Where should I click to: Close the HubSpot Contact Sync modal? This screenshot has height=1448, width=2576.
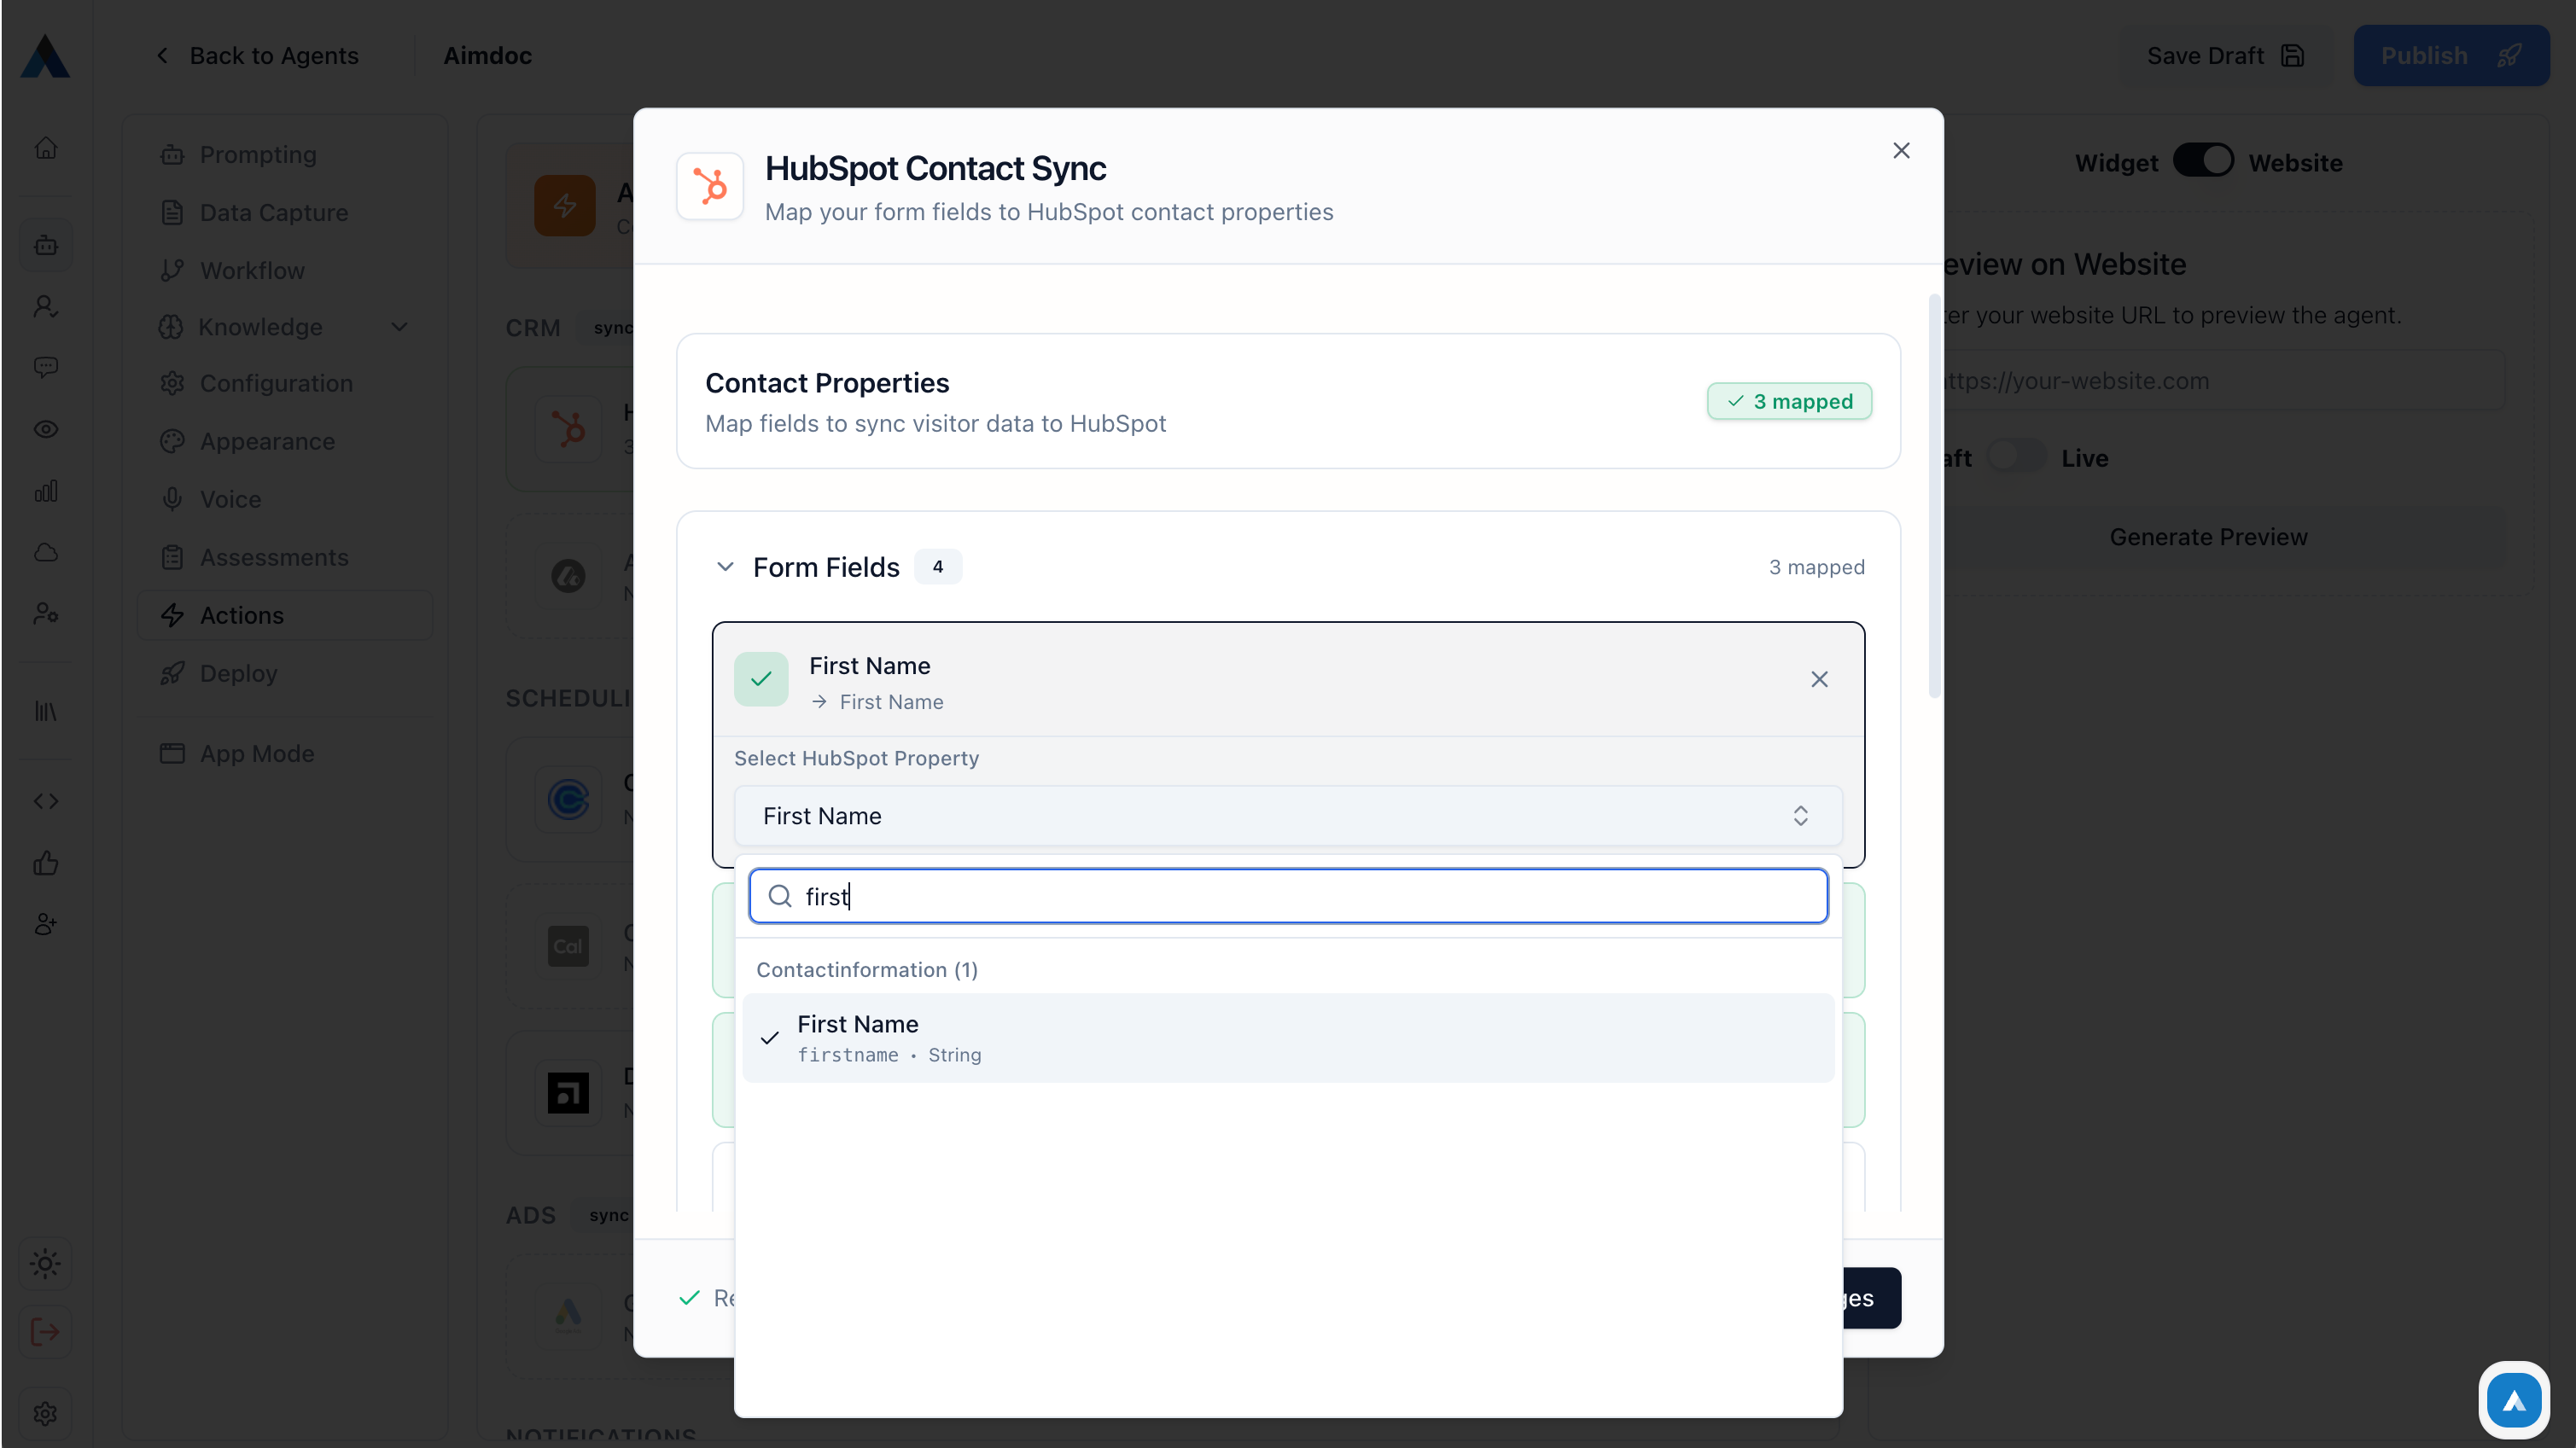click(x=1901, y=150)
